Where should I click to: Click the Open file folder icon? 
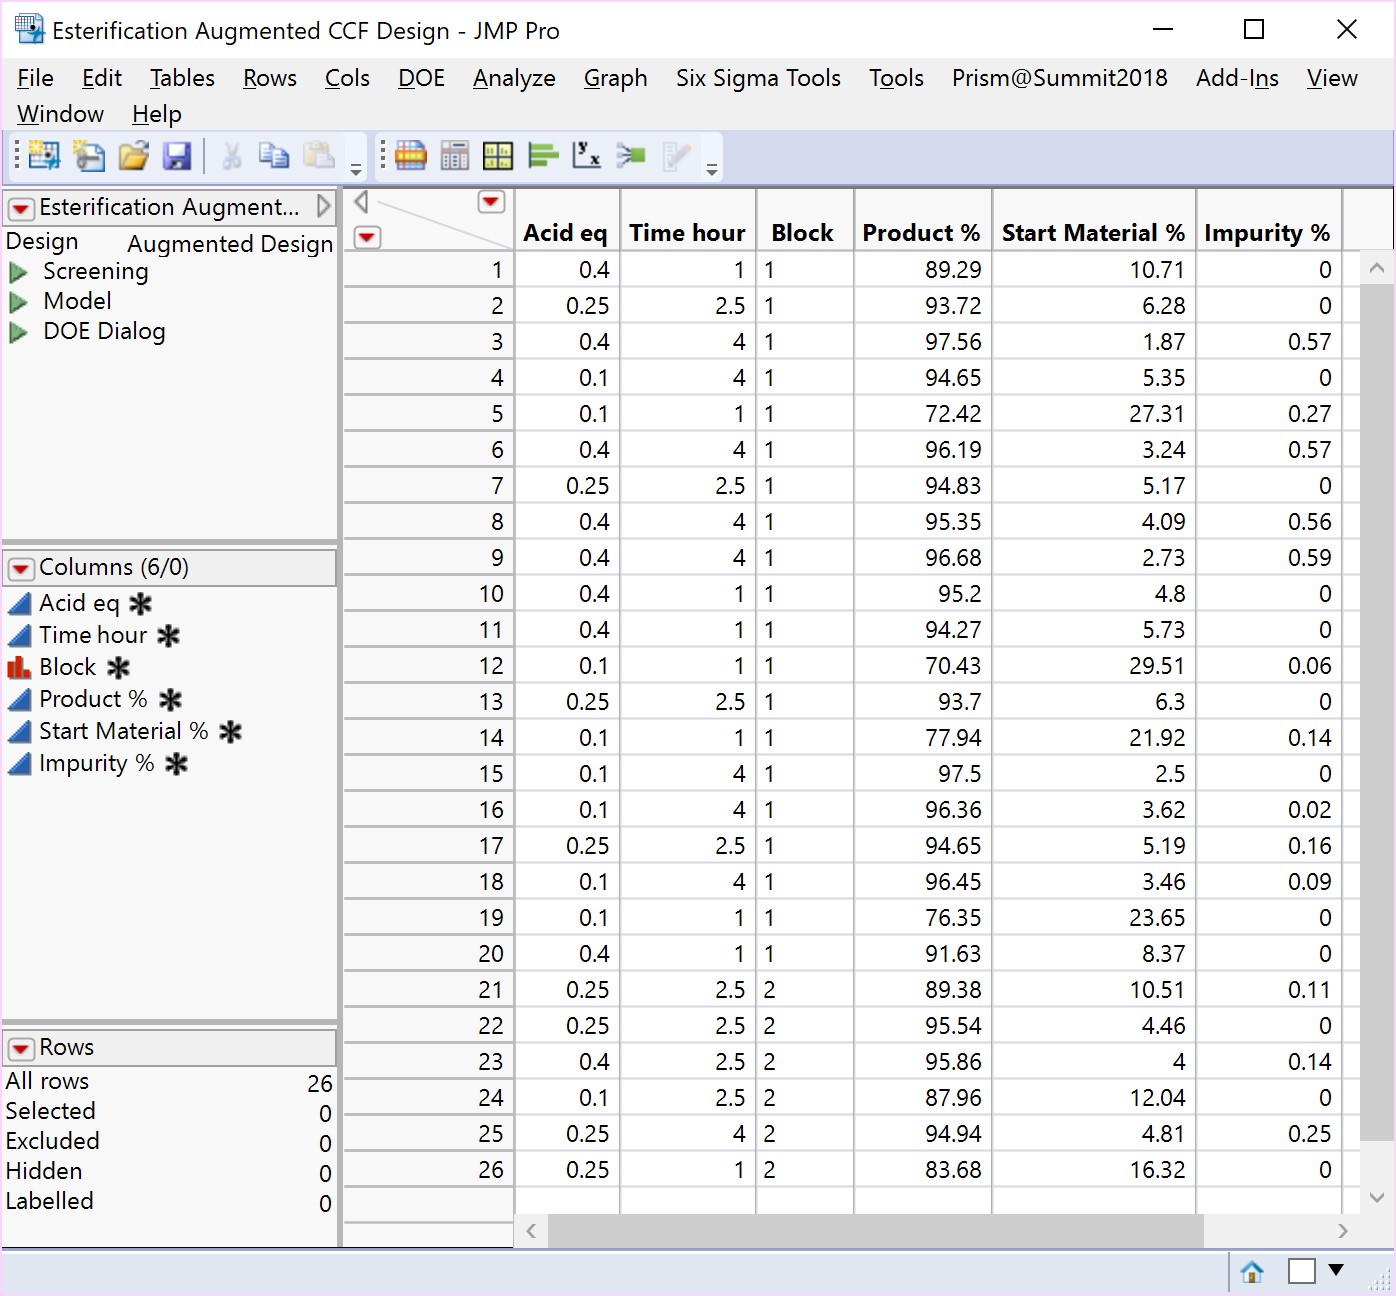(x=133, y=155)
